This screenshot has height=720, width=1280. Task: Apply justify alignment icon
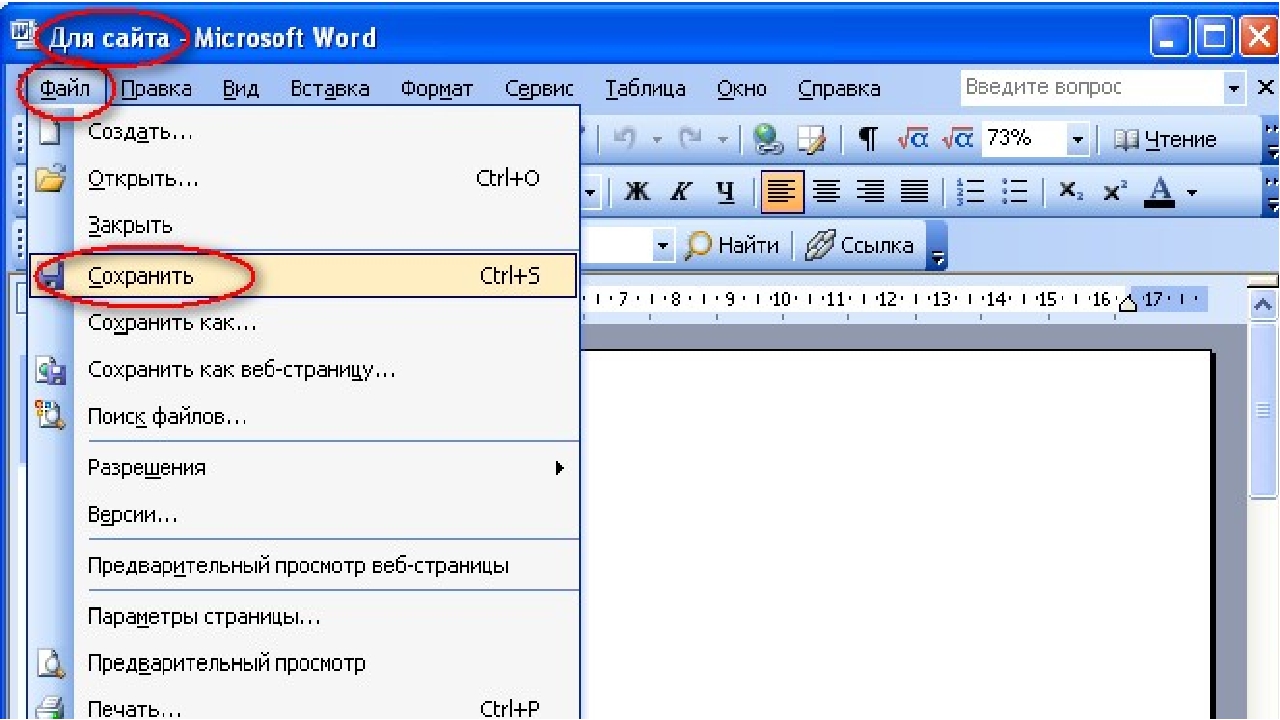(x=912, y=191)
